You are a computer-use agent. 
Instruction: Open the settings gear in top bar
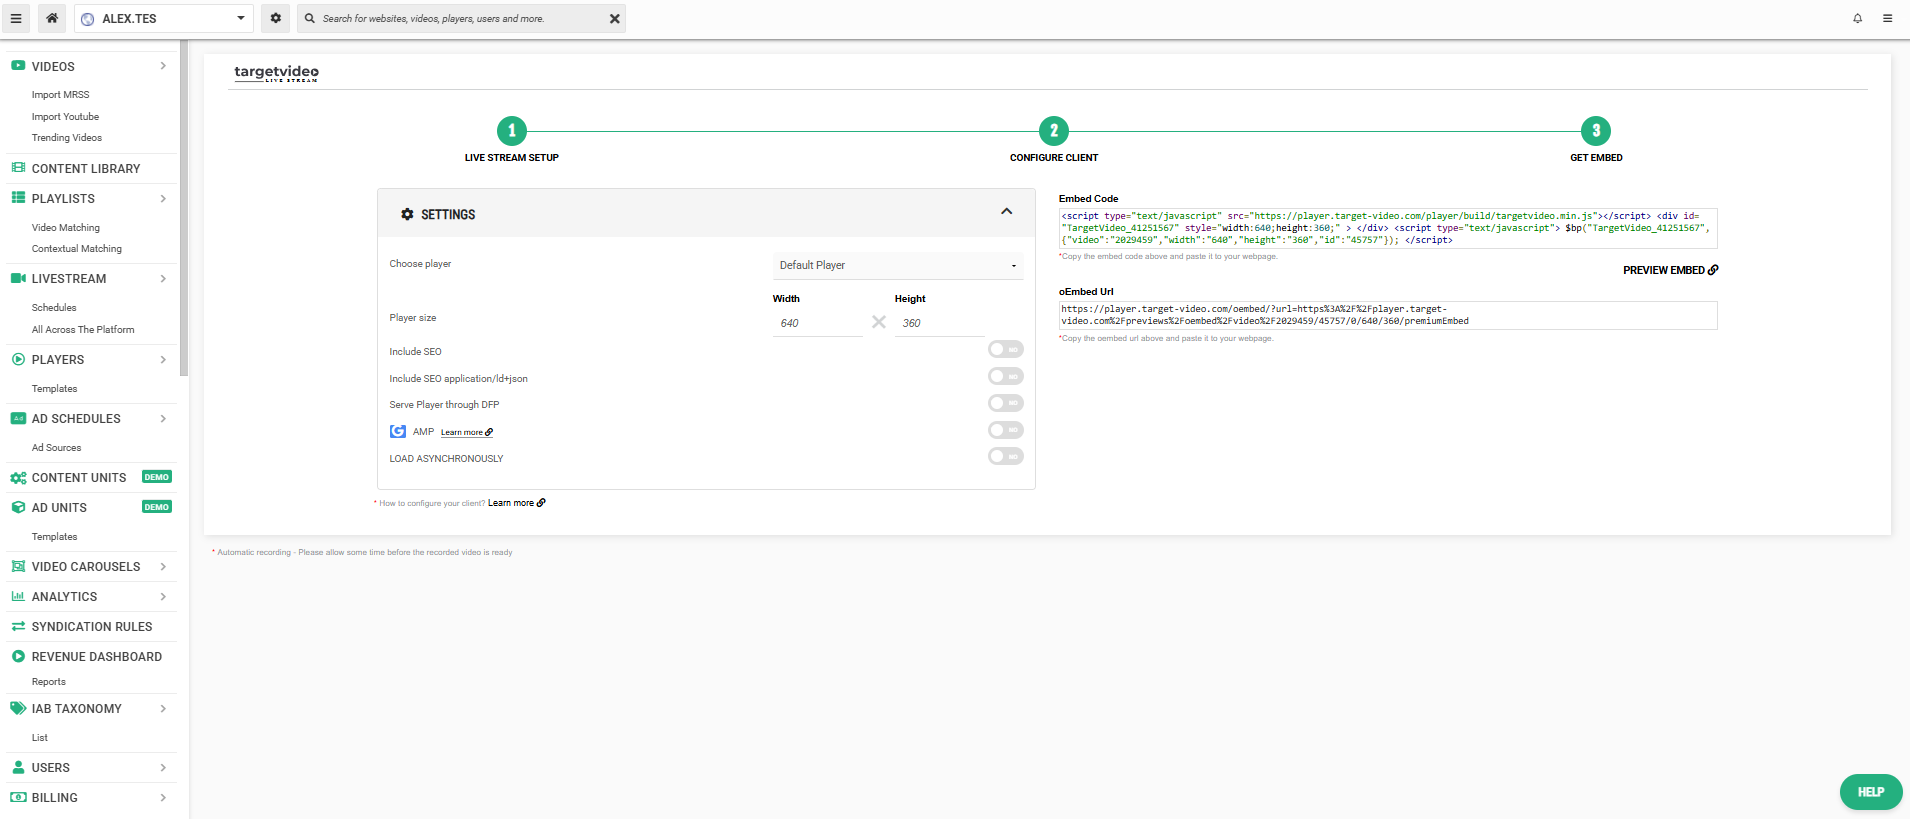(276, 18)
